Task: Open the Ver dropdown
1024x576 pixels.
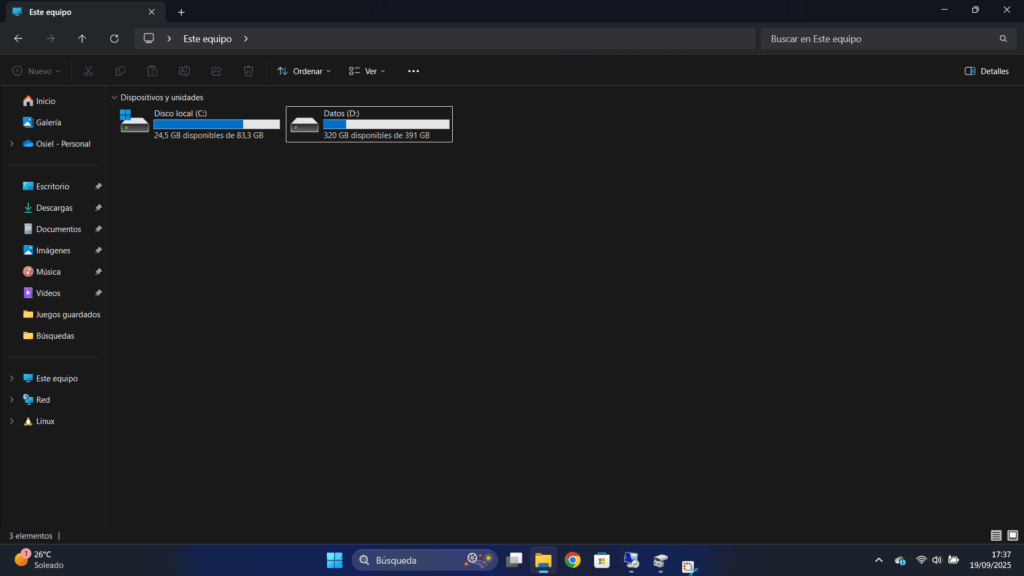Action: point(366,71)
